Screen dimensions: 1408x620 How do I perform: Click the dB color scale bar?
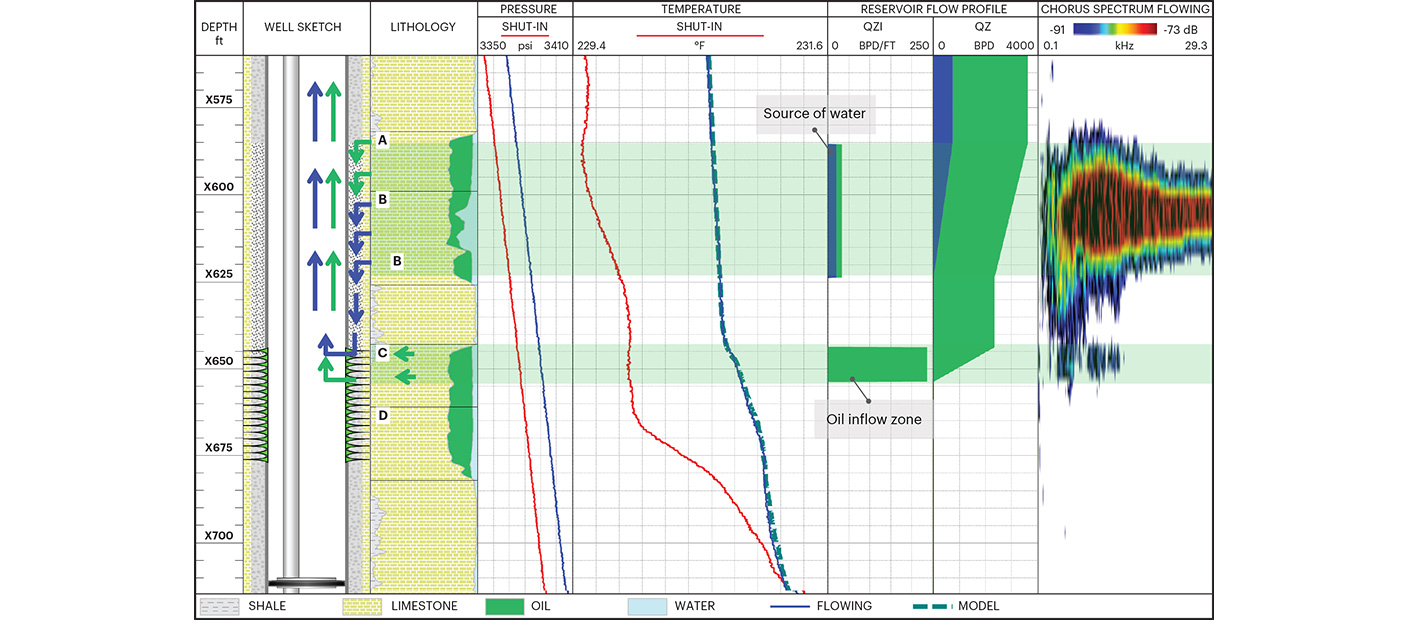pyautogui.click(x=1115, y=28)
